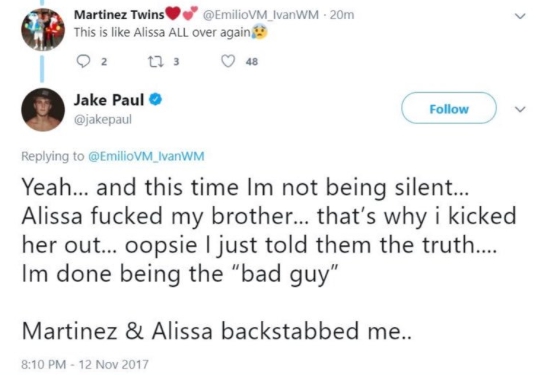Click the reply icon under Martinez Twins tweet

[83, 62]
